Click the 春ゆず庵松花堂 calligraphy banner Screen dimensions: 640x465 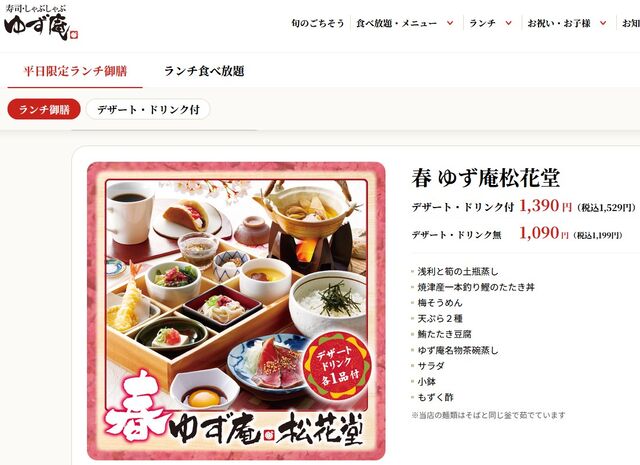tap(235, 425)
